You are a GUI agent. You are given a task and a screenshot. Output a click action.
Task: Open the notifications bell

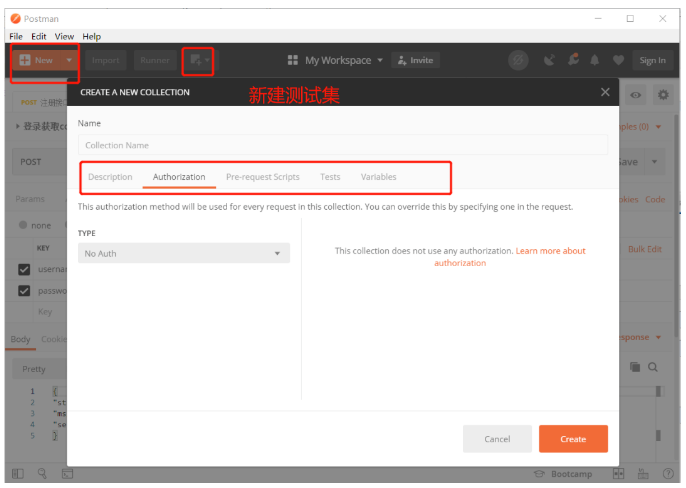pyautogui.click(x=595, y=60)
